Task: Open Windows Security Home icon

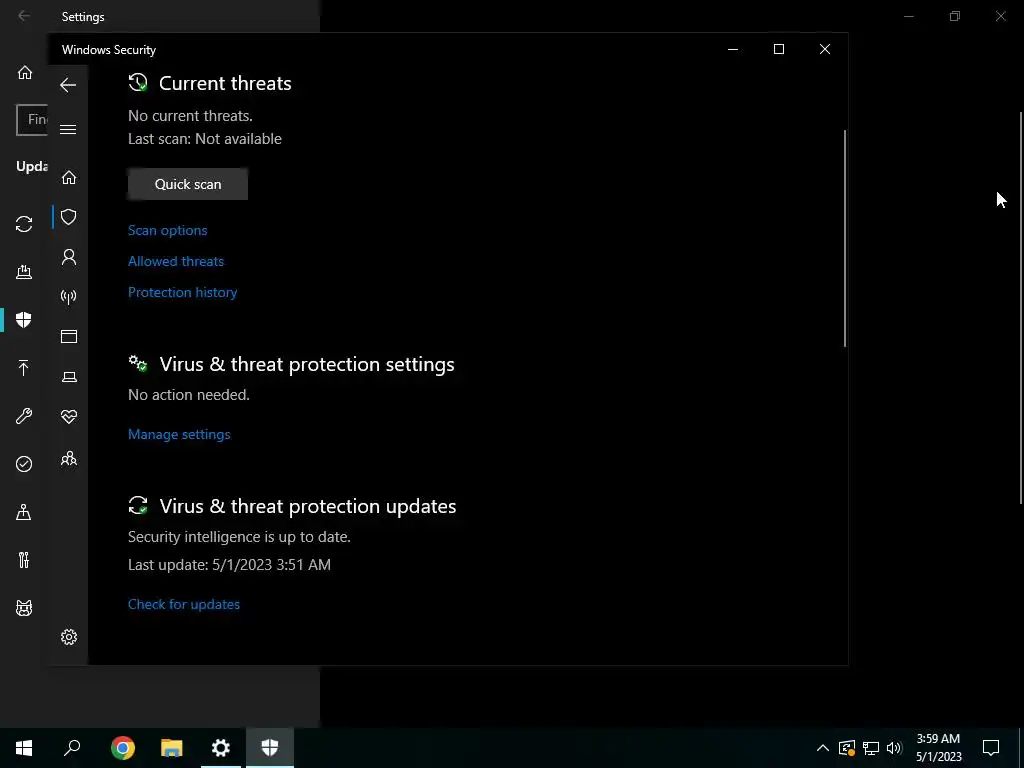Action: 69,178
